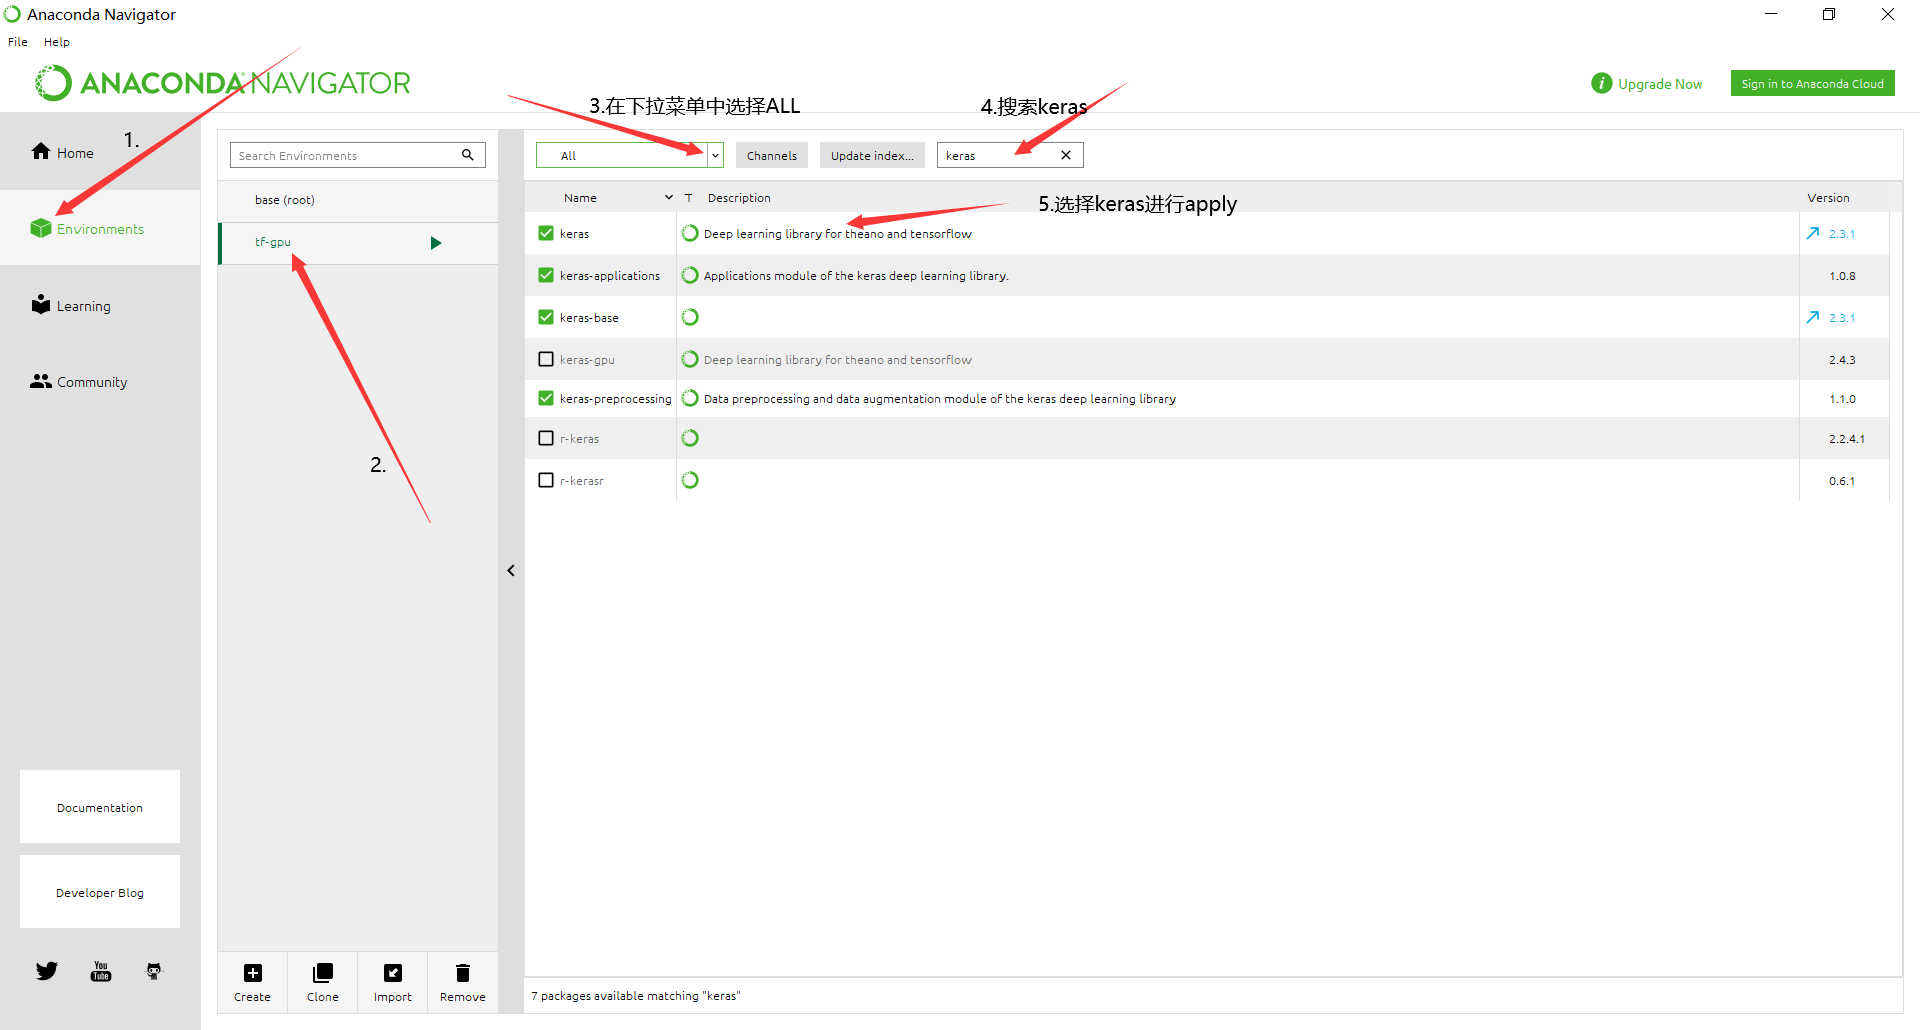Click the keras update arrow icon
The height and width of the screenshot is (1030, 1920).
1813,233
